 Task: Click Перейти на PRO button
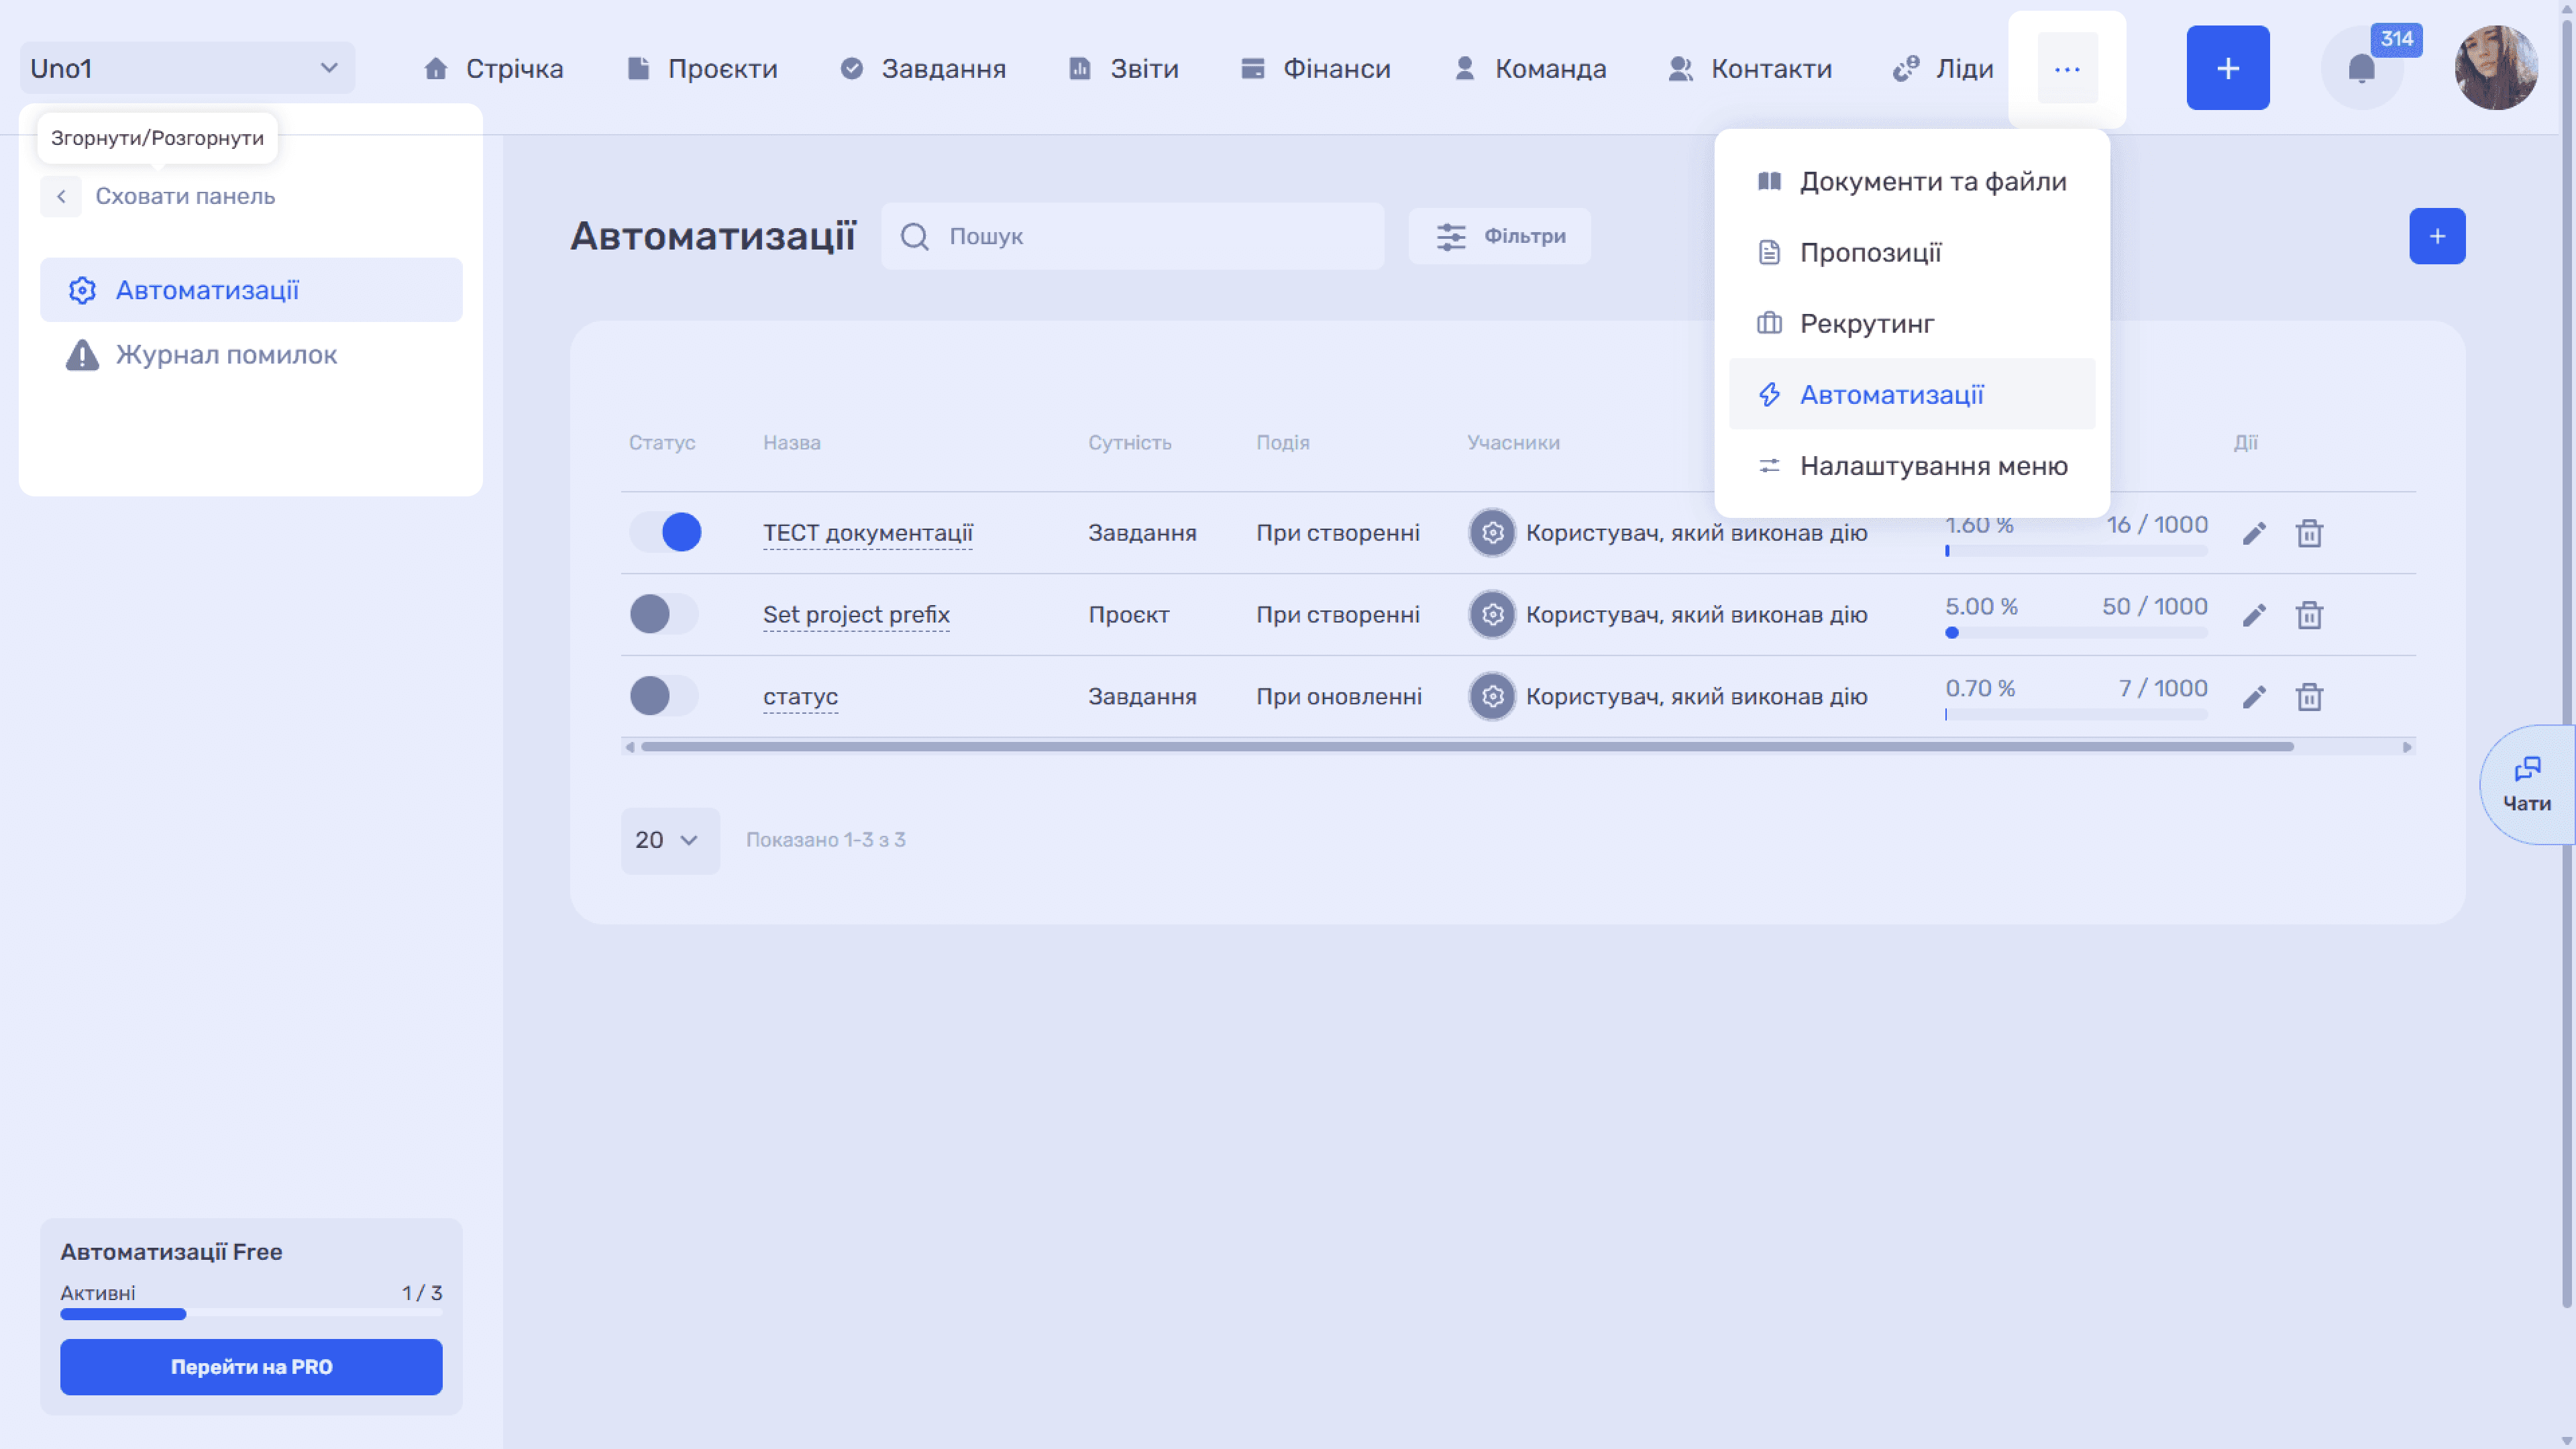pos(251,1367)
